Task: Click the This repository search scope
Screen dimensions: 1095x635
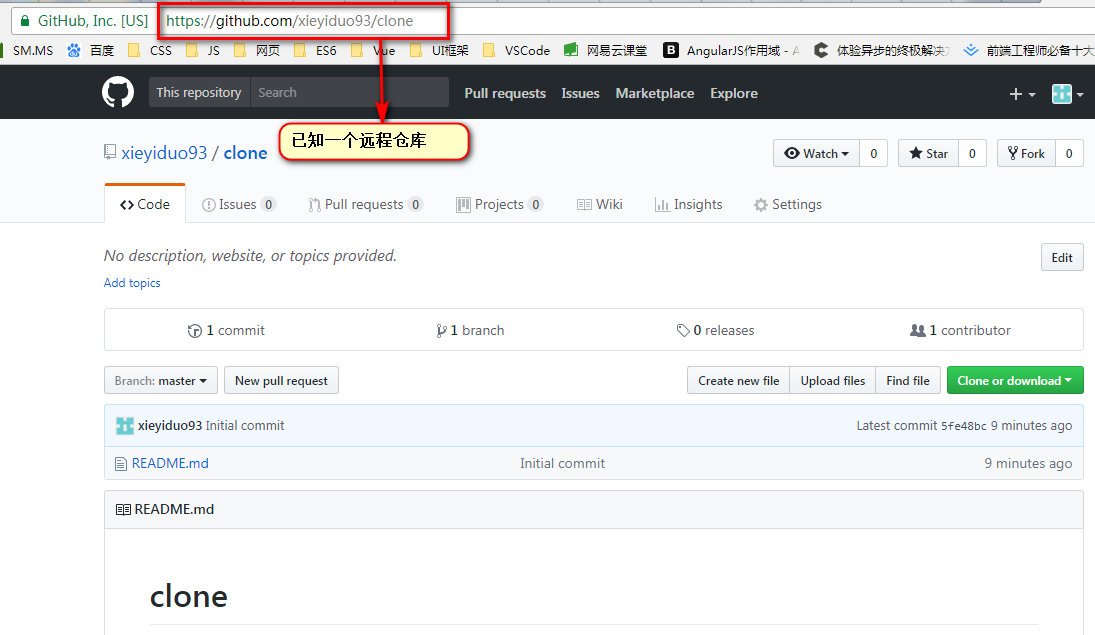Action: [x=199, y=92]
